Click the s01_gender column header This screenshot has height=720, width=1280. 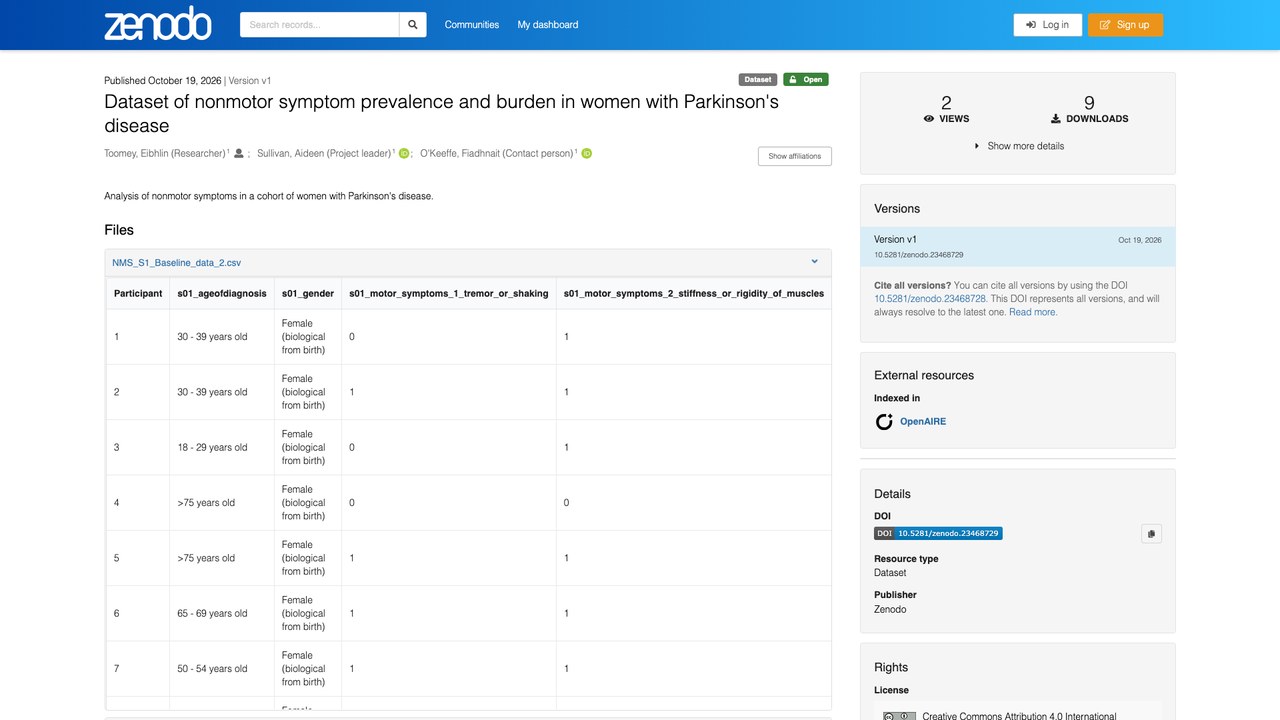308,294
